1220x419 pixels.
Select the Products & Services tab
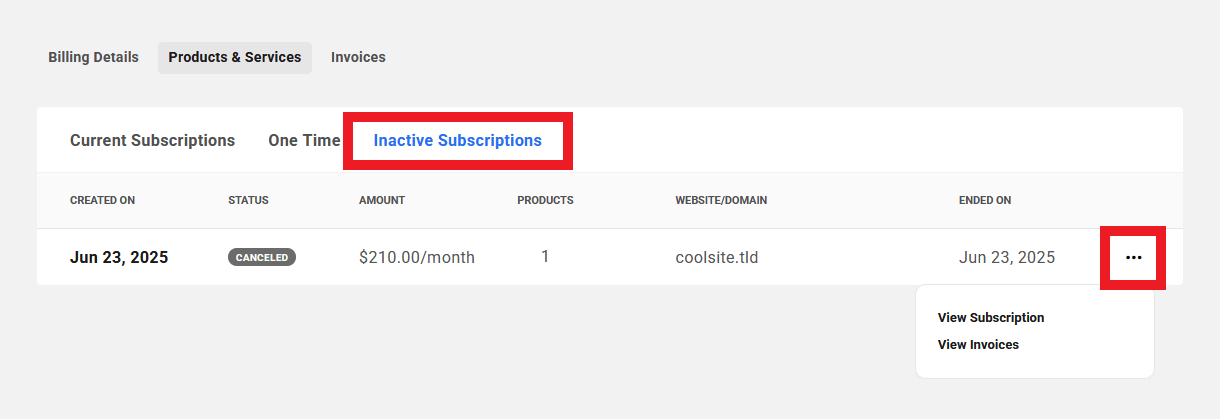tap(235, 57)
